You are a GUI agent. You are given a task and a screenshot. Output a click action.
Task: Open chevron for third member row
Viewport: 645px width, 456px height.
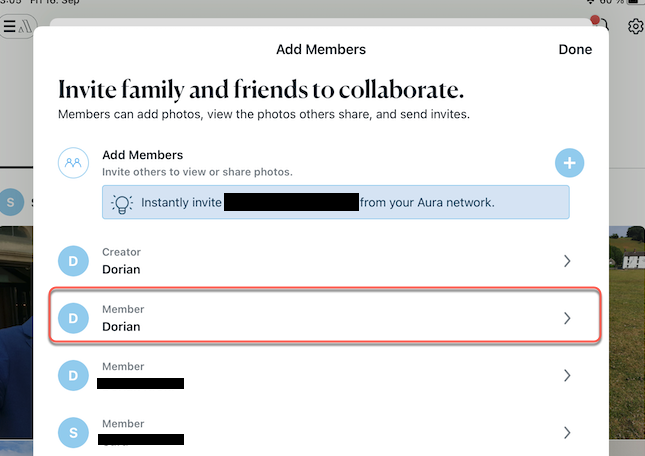tap(567, 375)
